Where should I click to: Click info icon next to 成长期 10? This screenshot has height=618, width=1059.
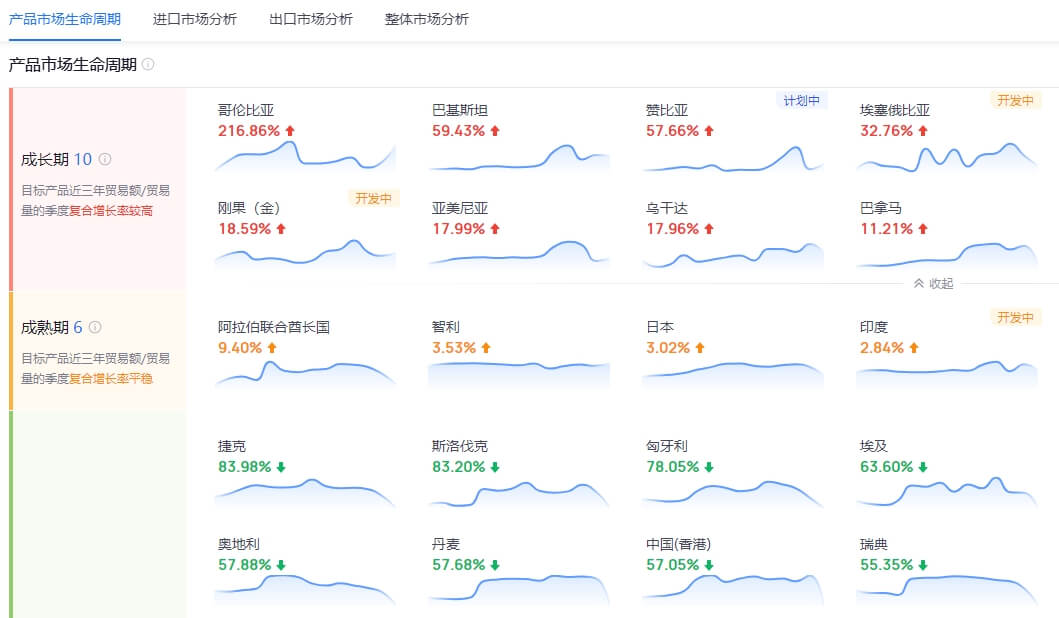105,159
